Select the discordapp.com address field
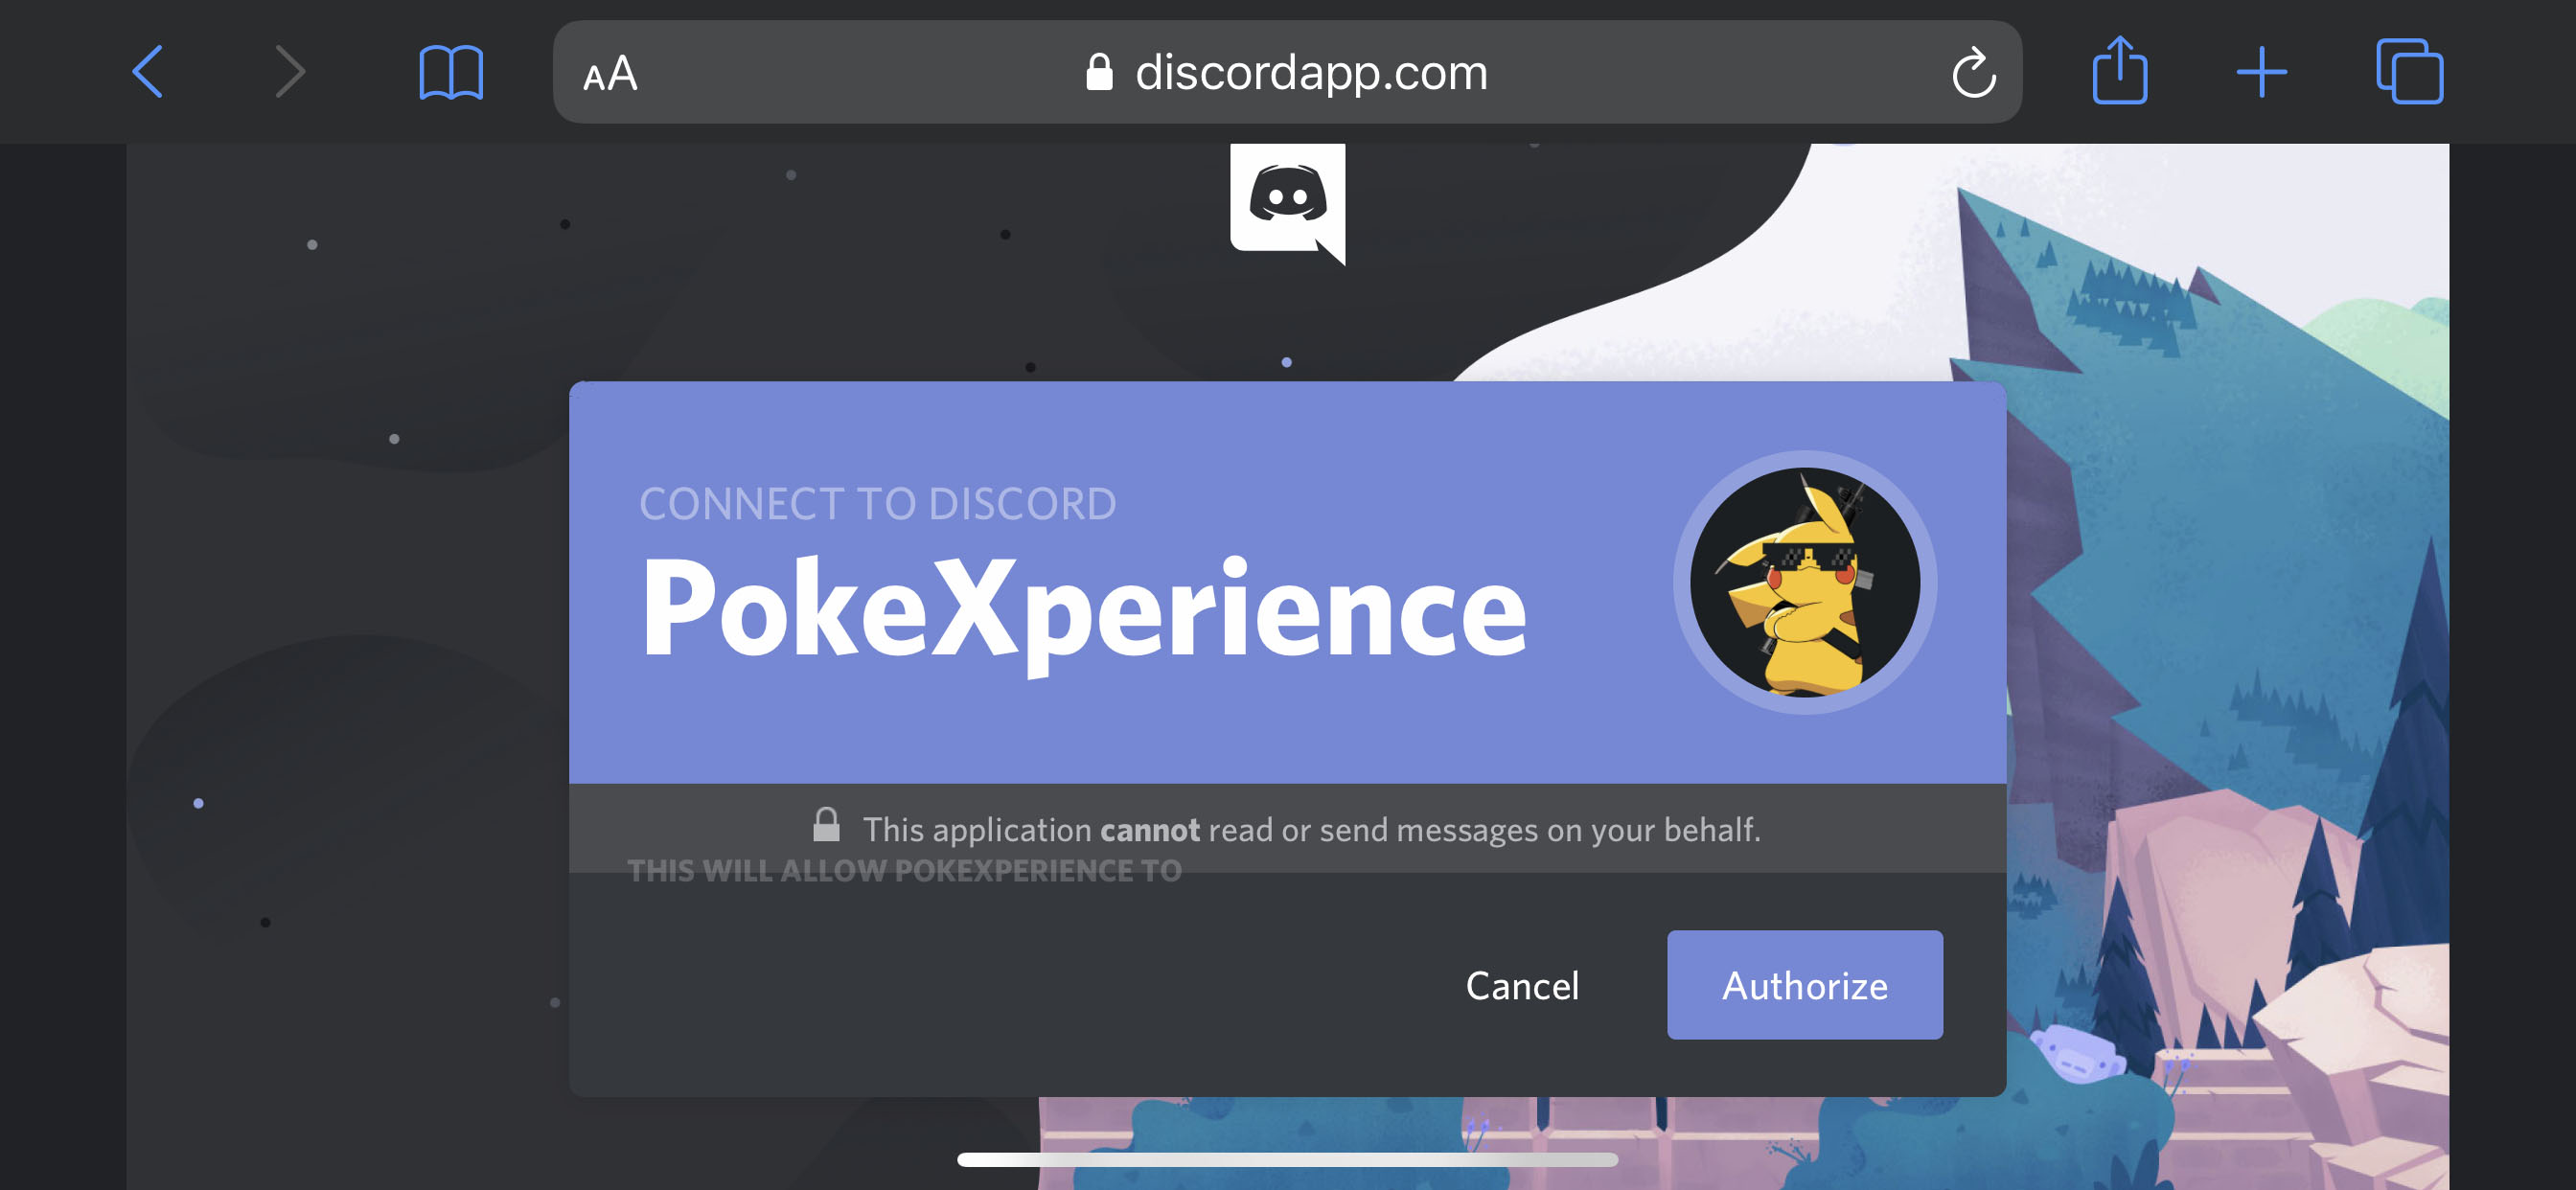The image size is (2576, 1190). pyautogui.click(x=1287, y=72)
